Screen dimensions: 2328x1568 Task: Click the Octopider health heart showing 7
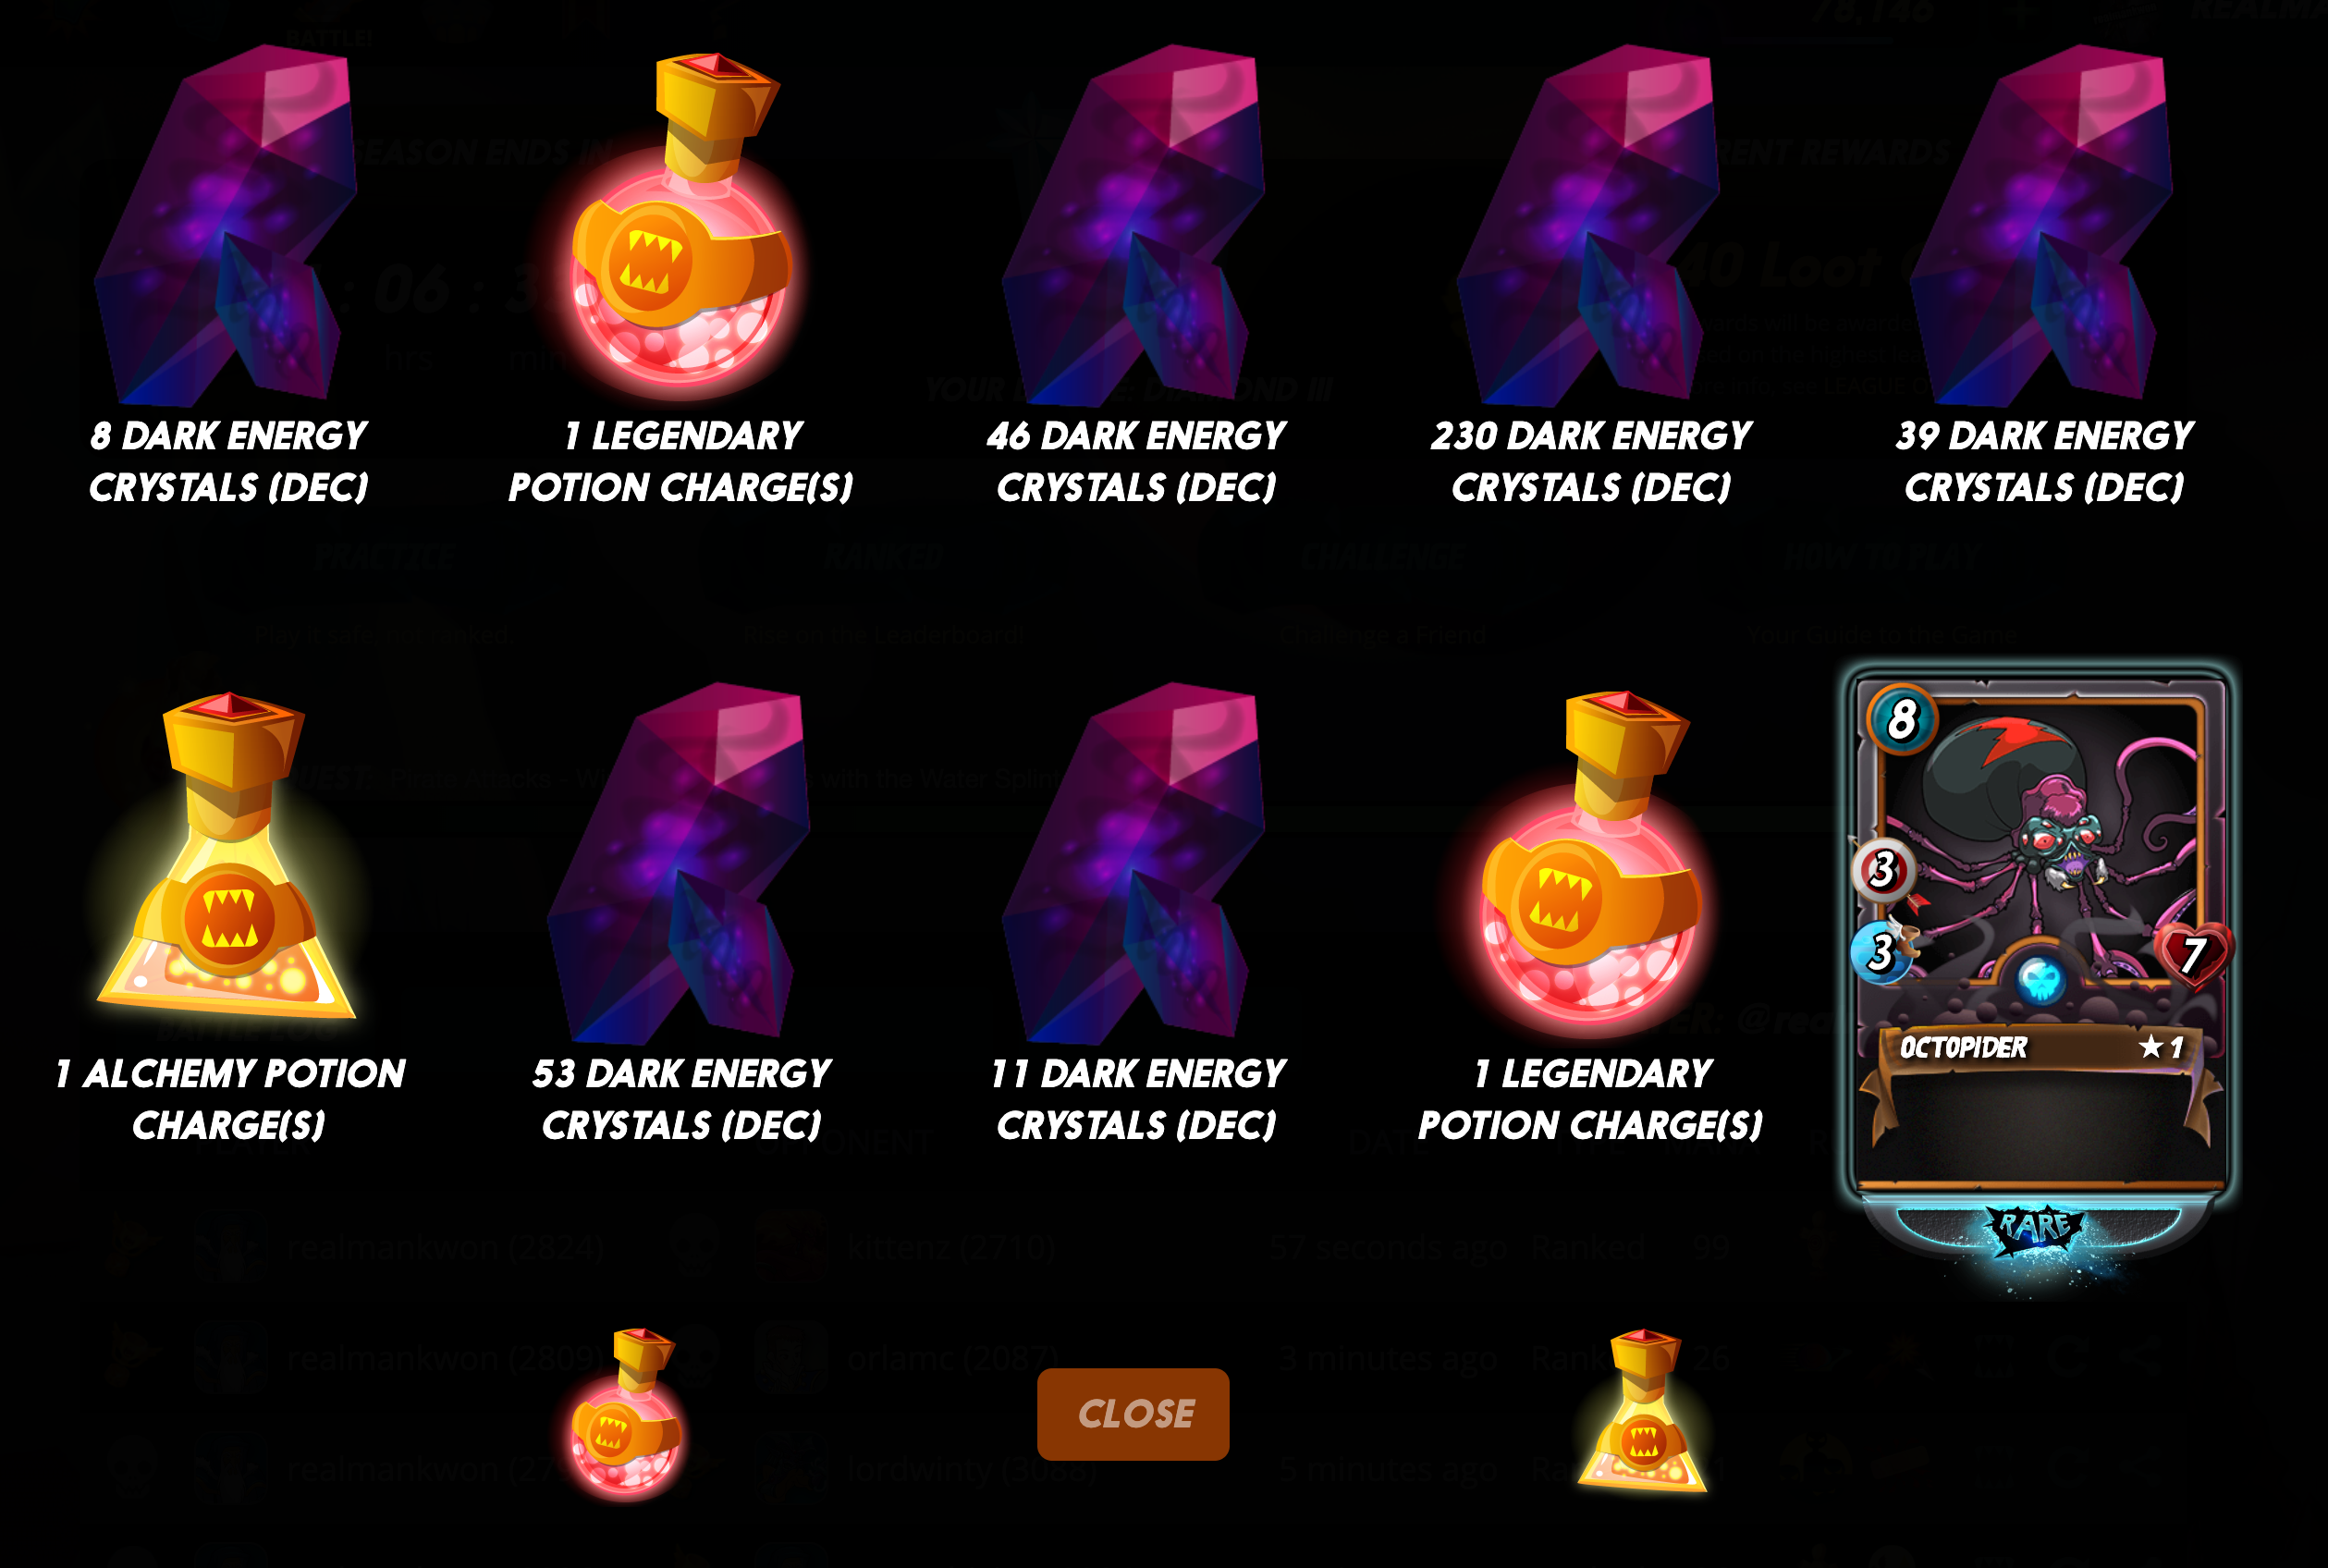2194,954
